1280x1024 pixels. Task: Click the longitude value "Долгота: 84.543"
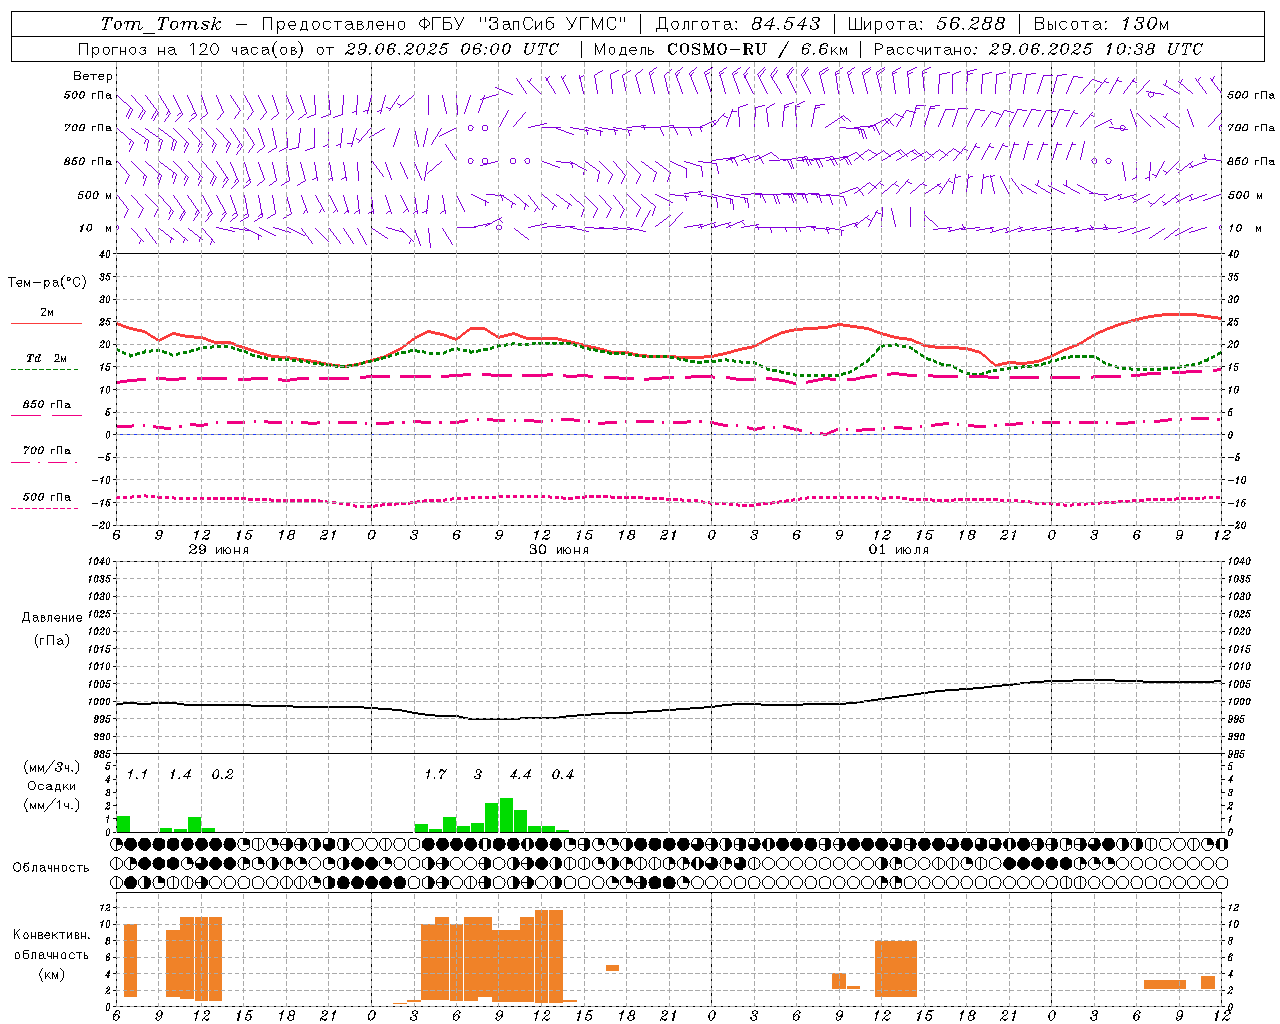tap(738, 24)
